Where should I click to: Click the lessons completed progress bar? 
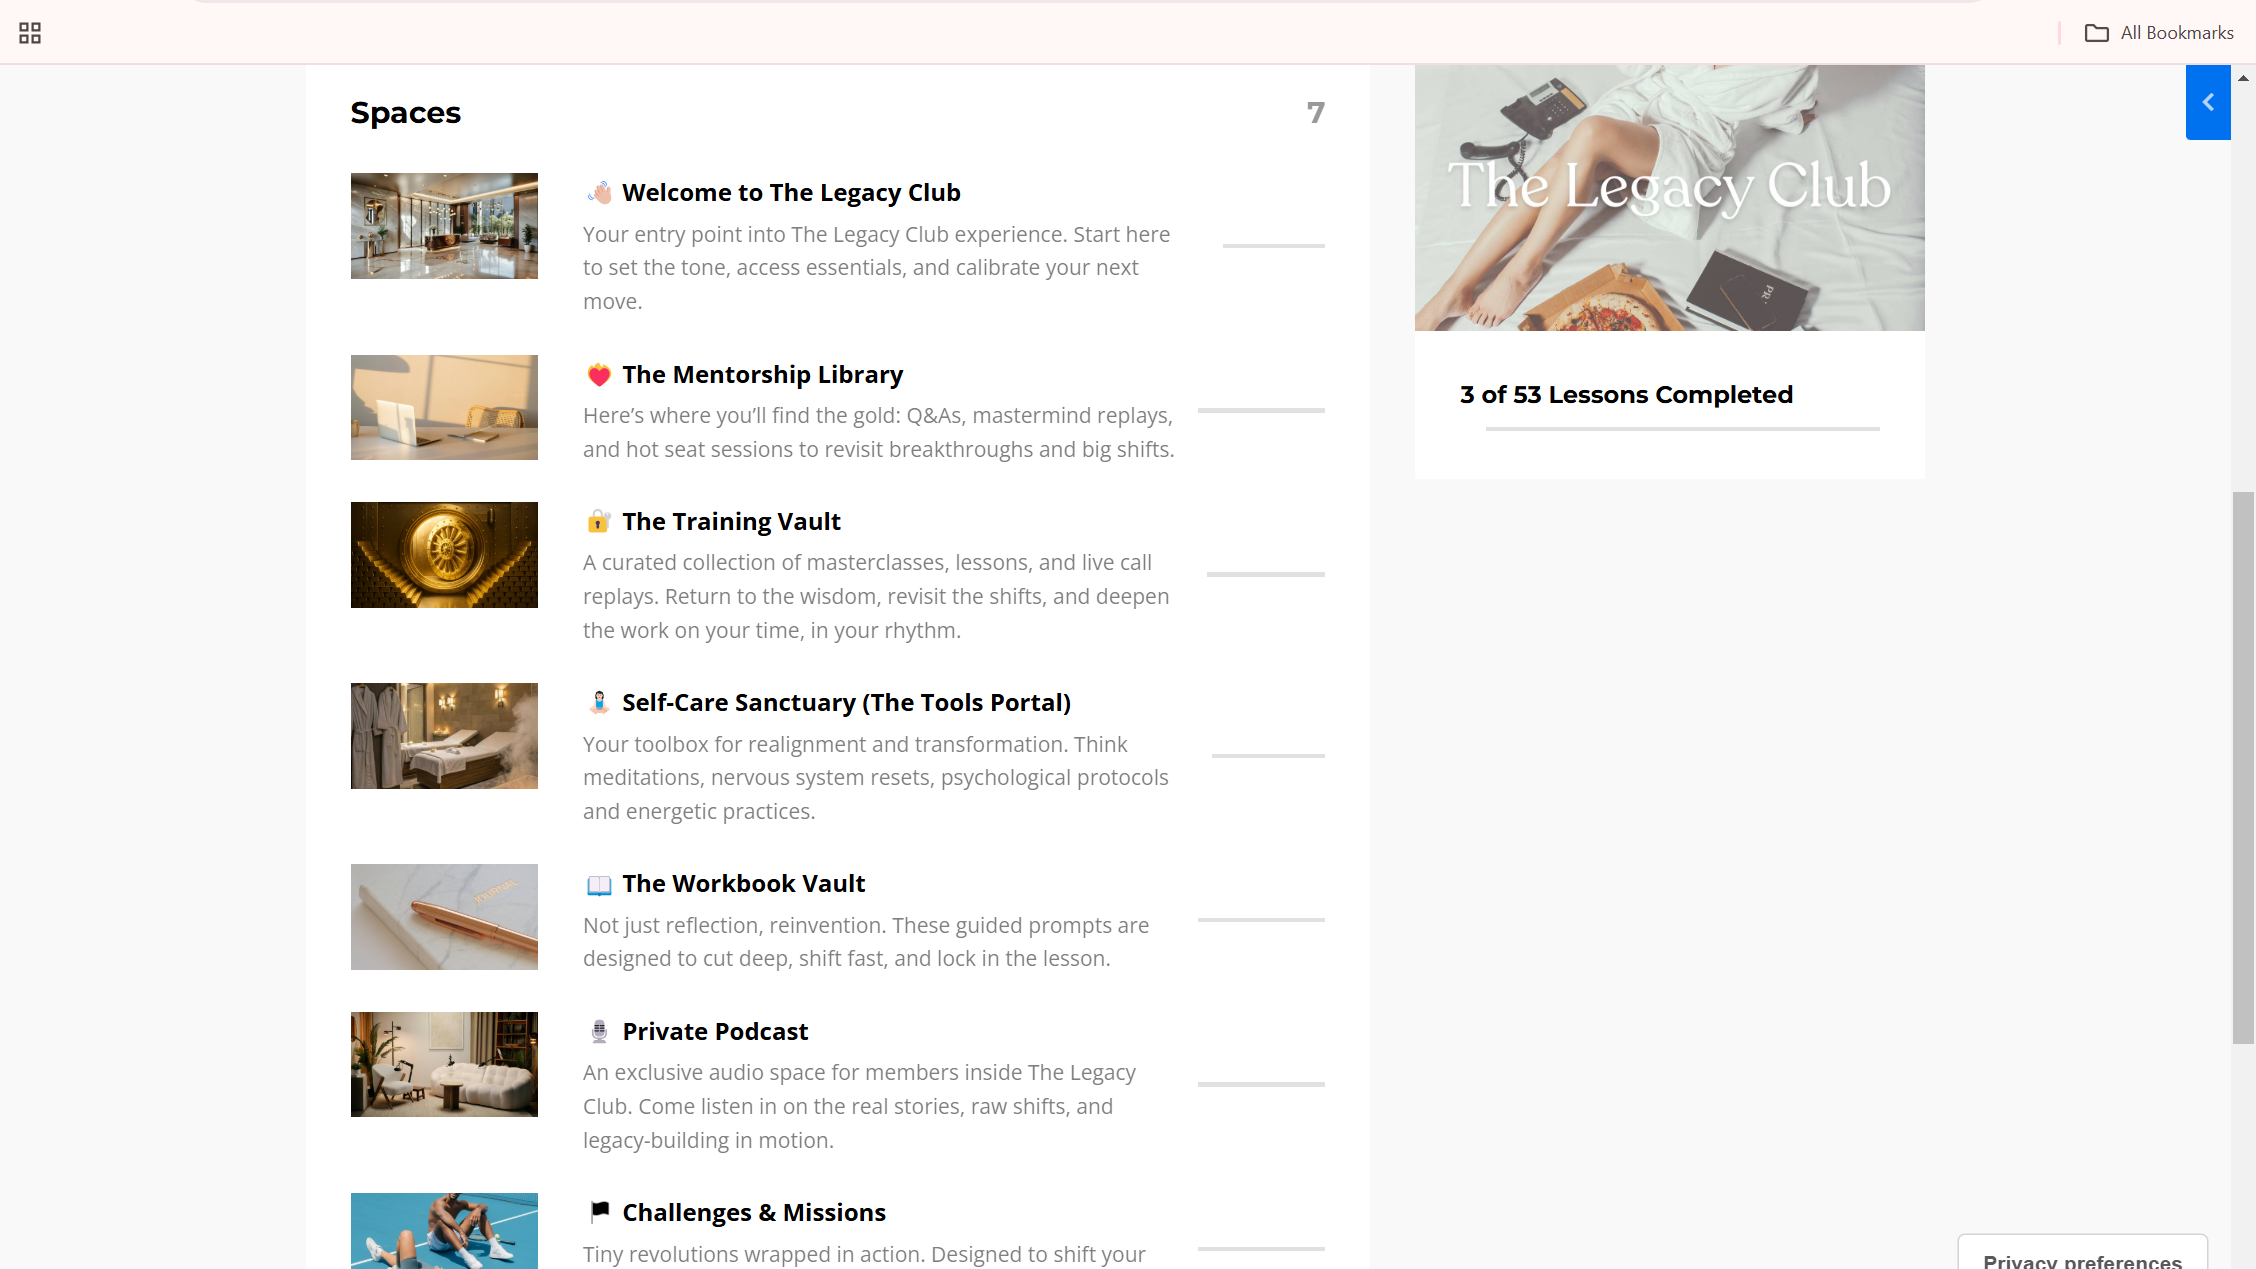[1682, 429]
